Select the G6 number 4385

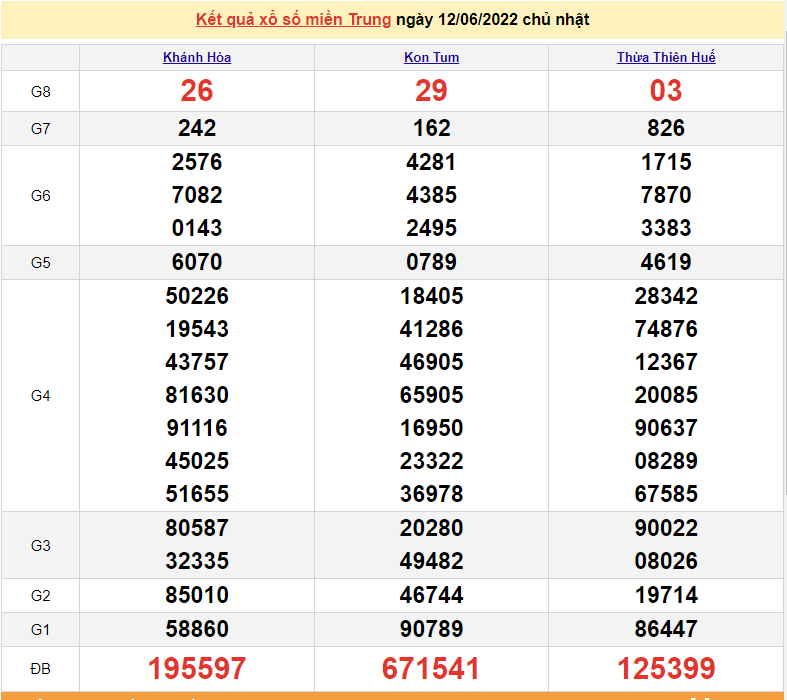coord(431,195)
